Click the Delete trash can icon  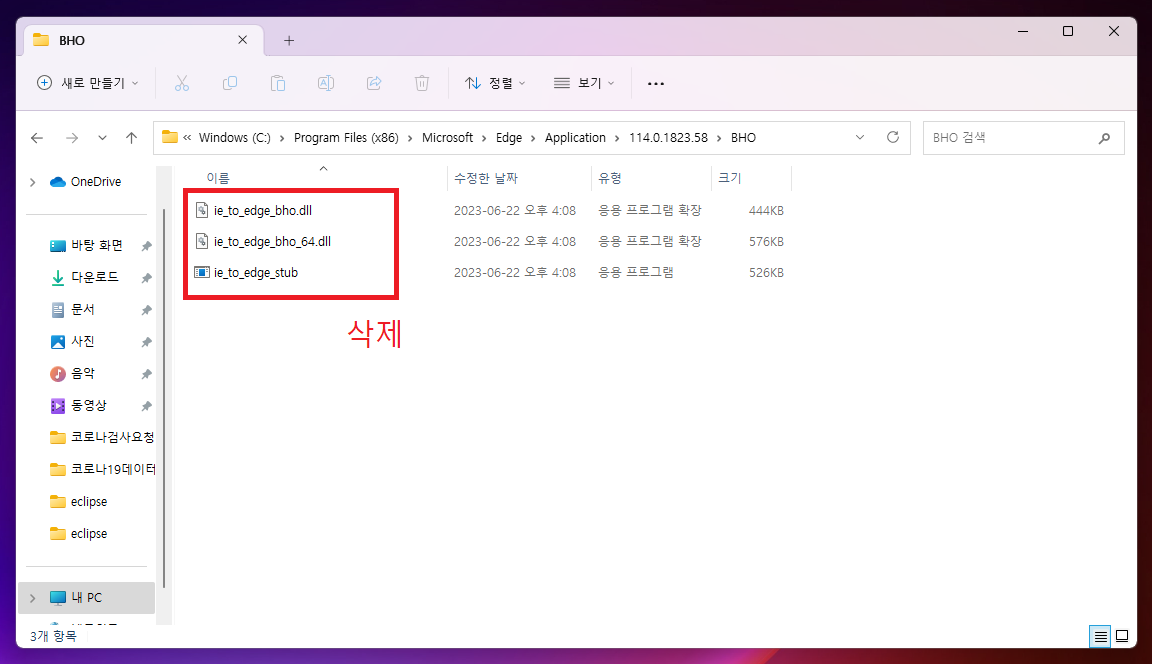422,83
